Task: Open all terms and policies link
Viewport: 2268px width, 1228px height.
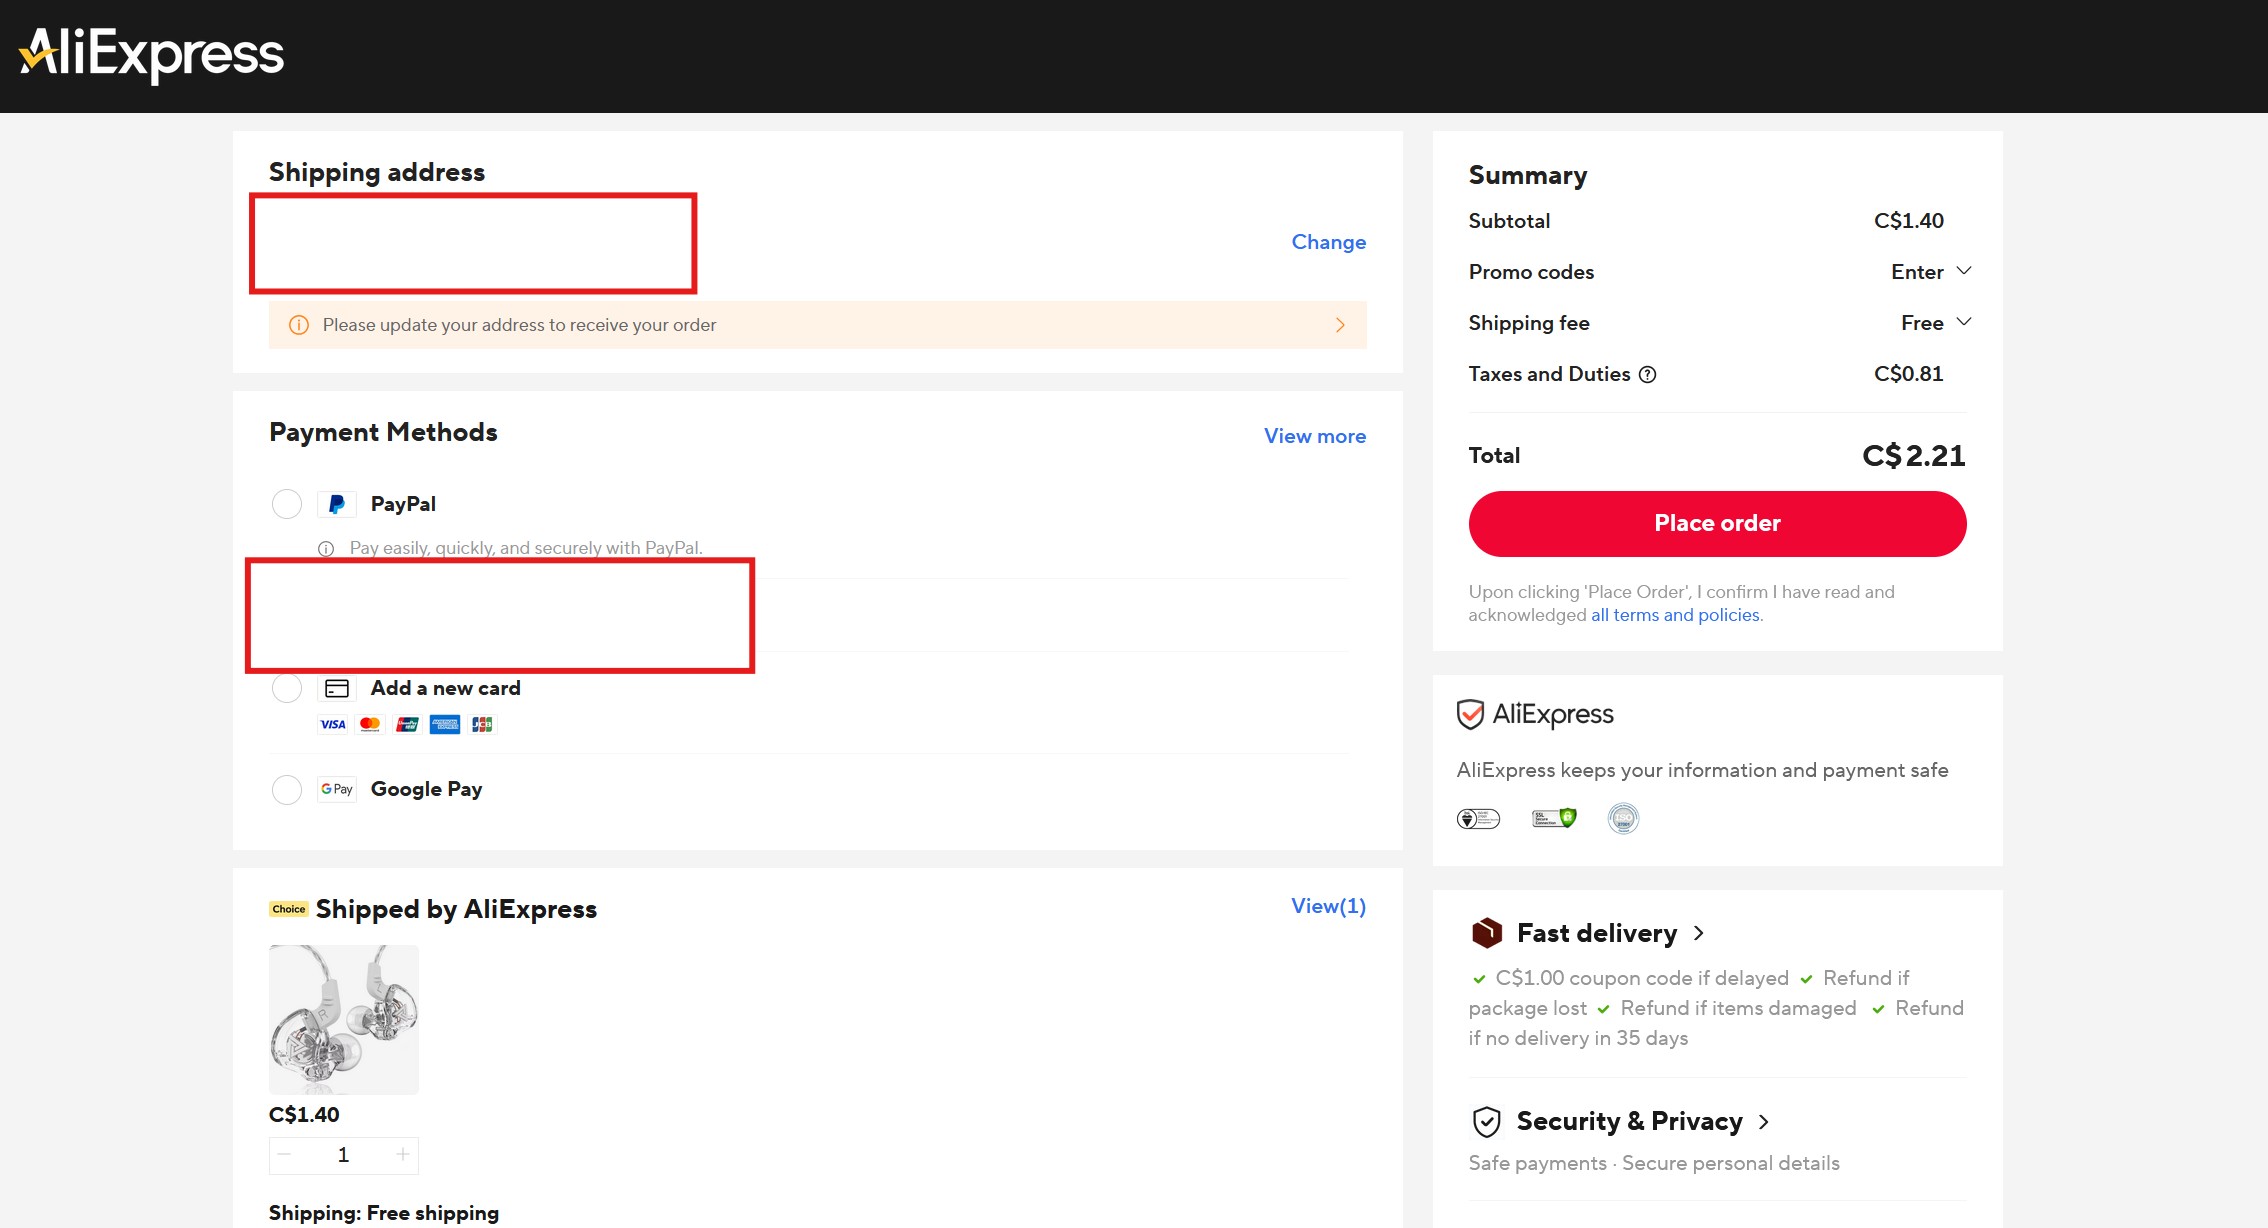Action: click(1675, 615)
